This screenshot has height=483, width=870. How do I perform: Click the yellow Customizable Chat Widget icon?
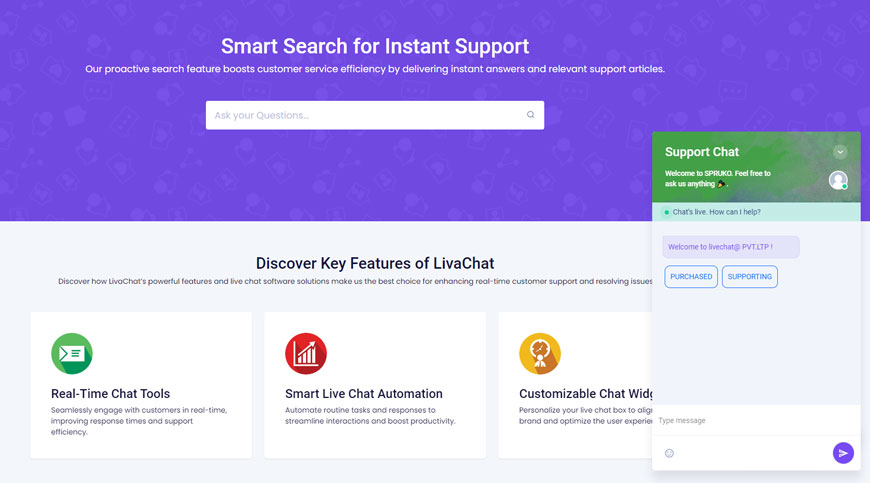pos(540,353)
